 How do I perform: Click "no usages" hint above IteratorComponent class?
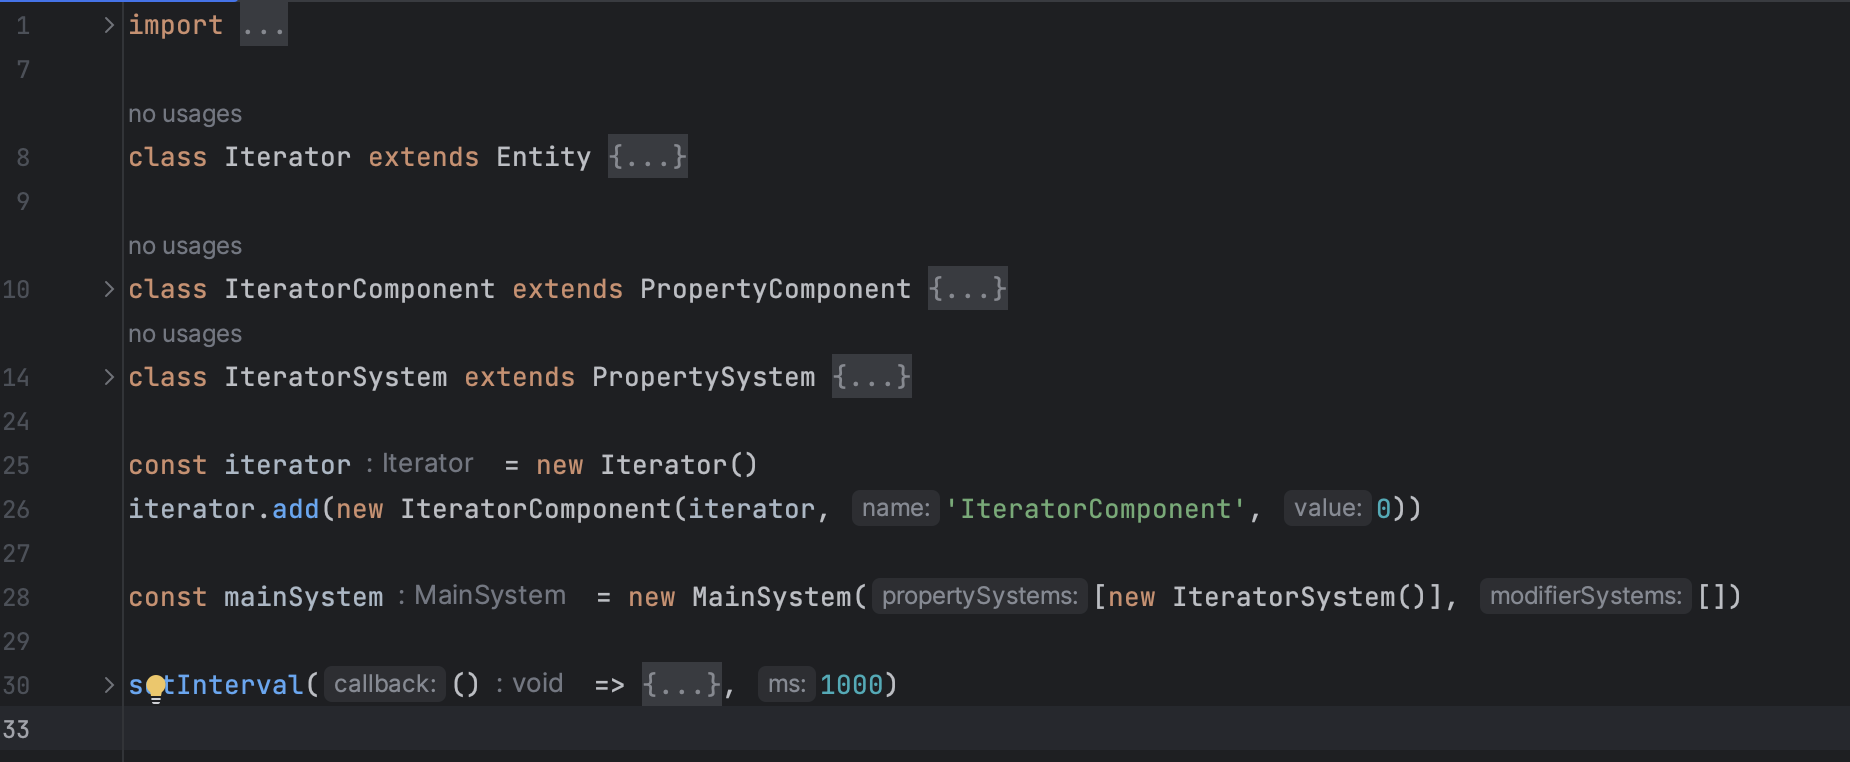point(185,246)
